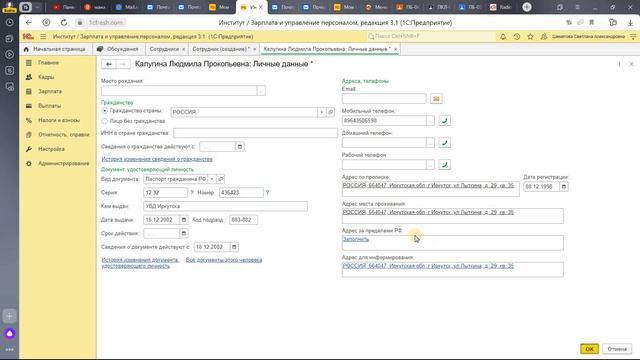This screenshot has height=360, width=640.
Task: Open home phone field ellipsis button
Action: pos(430,143)
